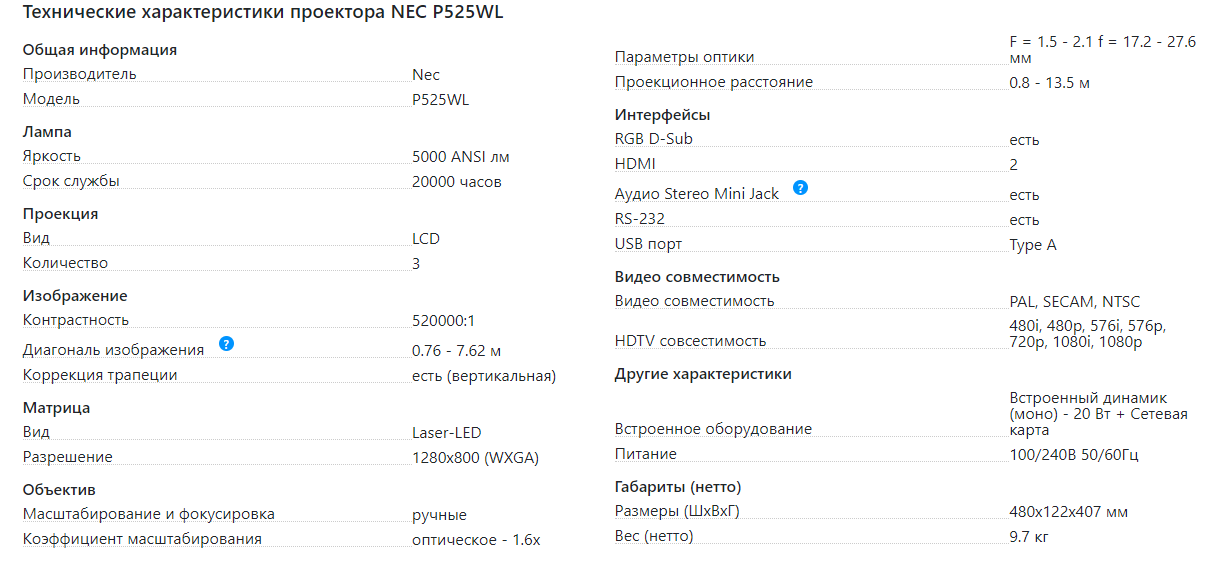This screenshot has height=572, width=1209.
Task: Click the Коррекция трапеции label
Action: tap(100, 375)
